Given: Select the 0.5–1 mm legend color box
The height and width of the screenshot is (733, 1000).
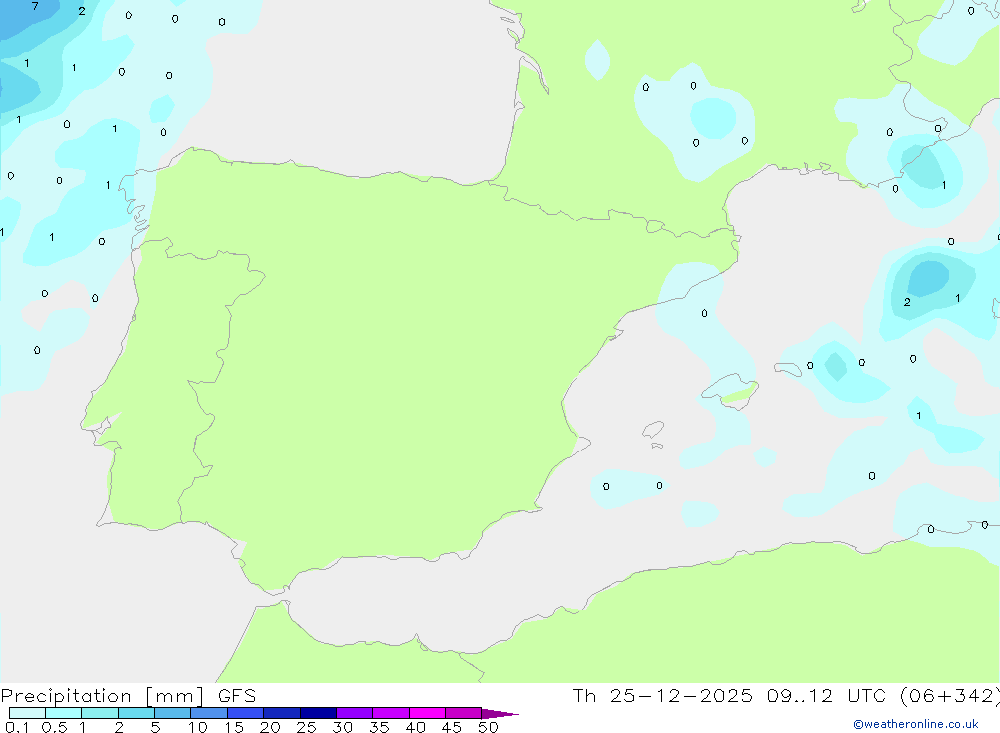Looking at the screenshot, I should click(64, 713).
